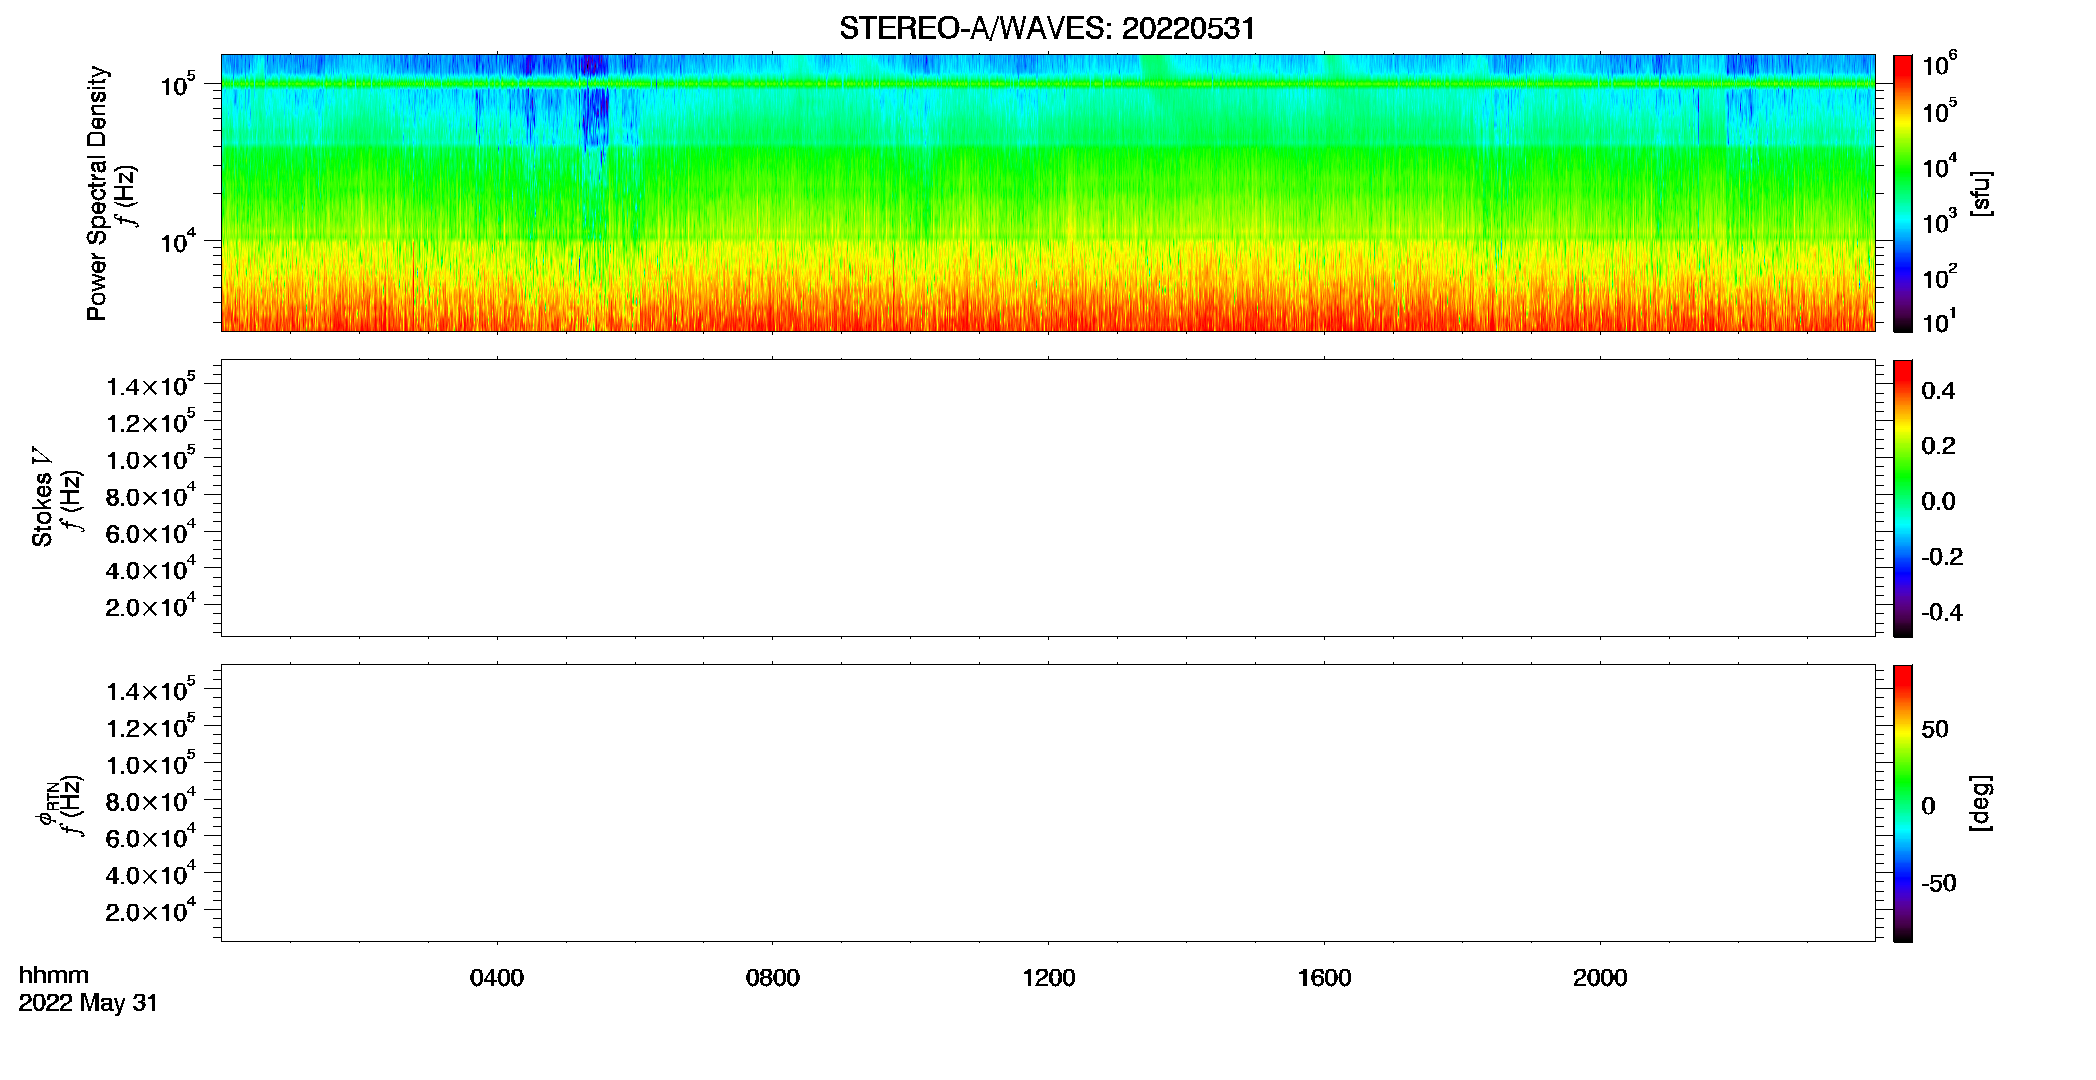Screen dimensions: 2096x1080
Task: Click the empty phi RTN plot panel
Action: [1048, 803]
